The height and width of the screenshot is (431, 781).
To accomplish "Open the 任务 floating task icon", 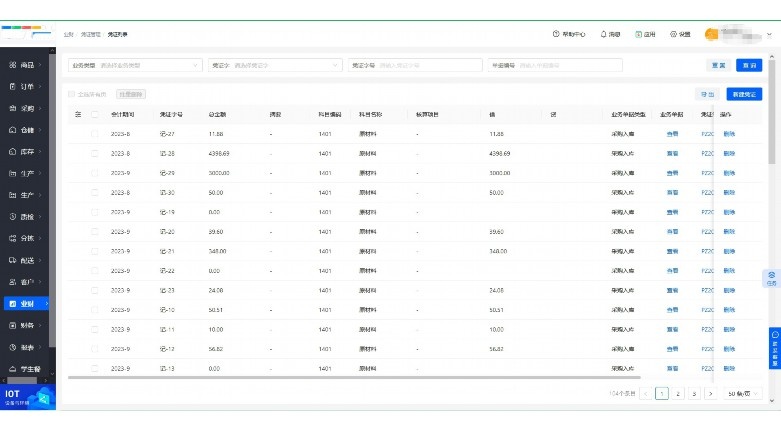I will 772,279.
